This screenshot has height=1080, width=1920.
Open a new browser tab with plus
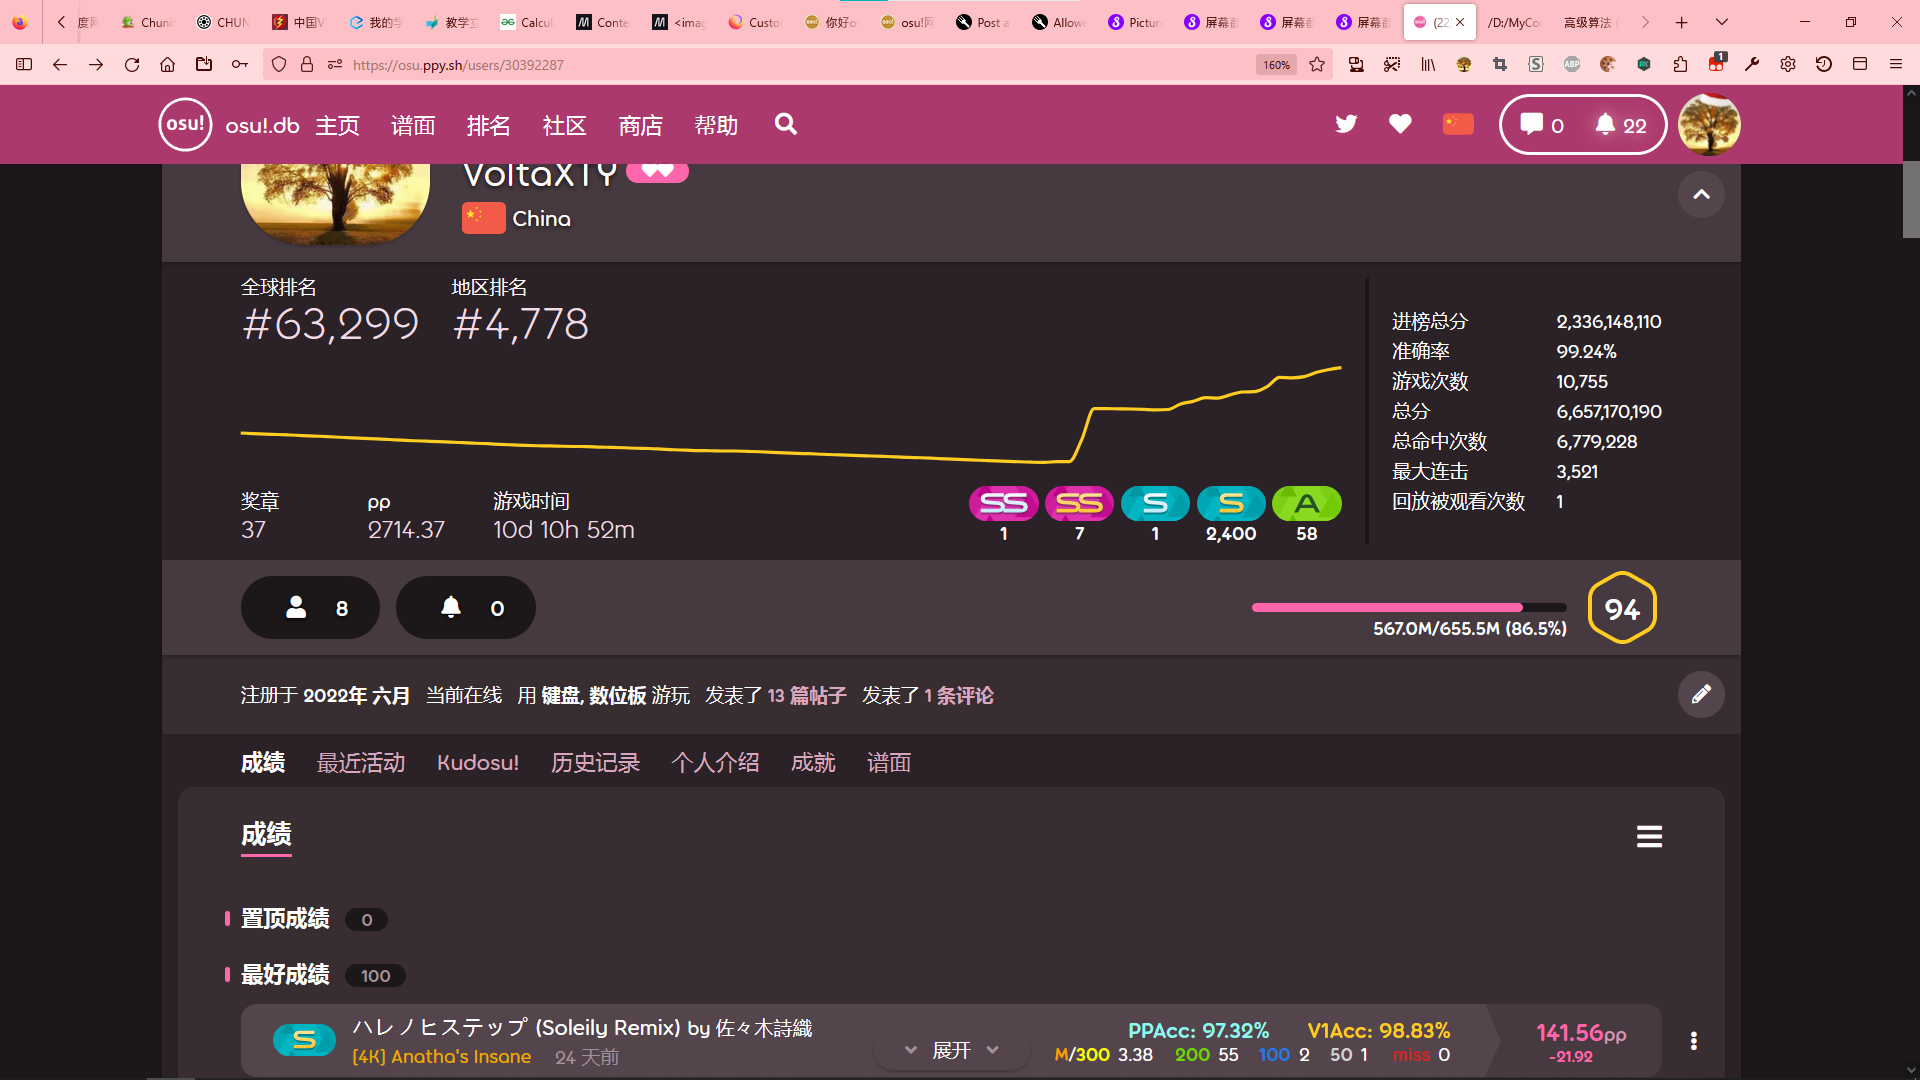pos(1682,22)
